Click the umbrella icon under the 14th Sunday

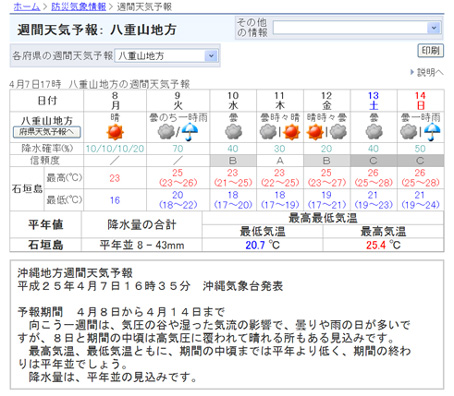tap(432, 132)
